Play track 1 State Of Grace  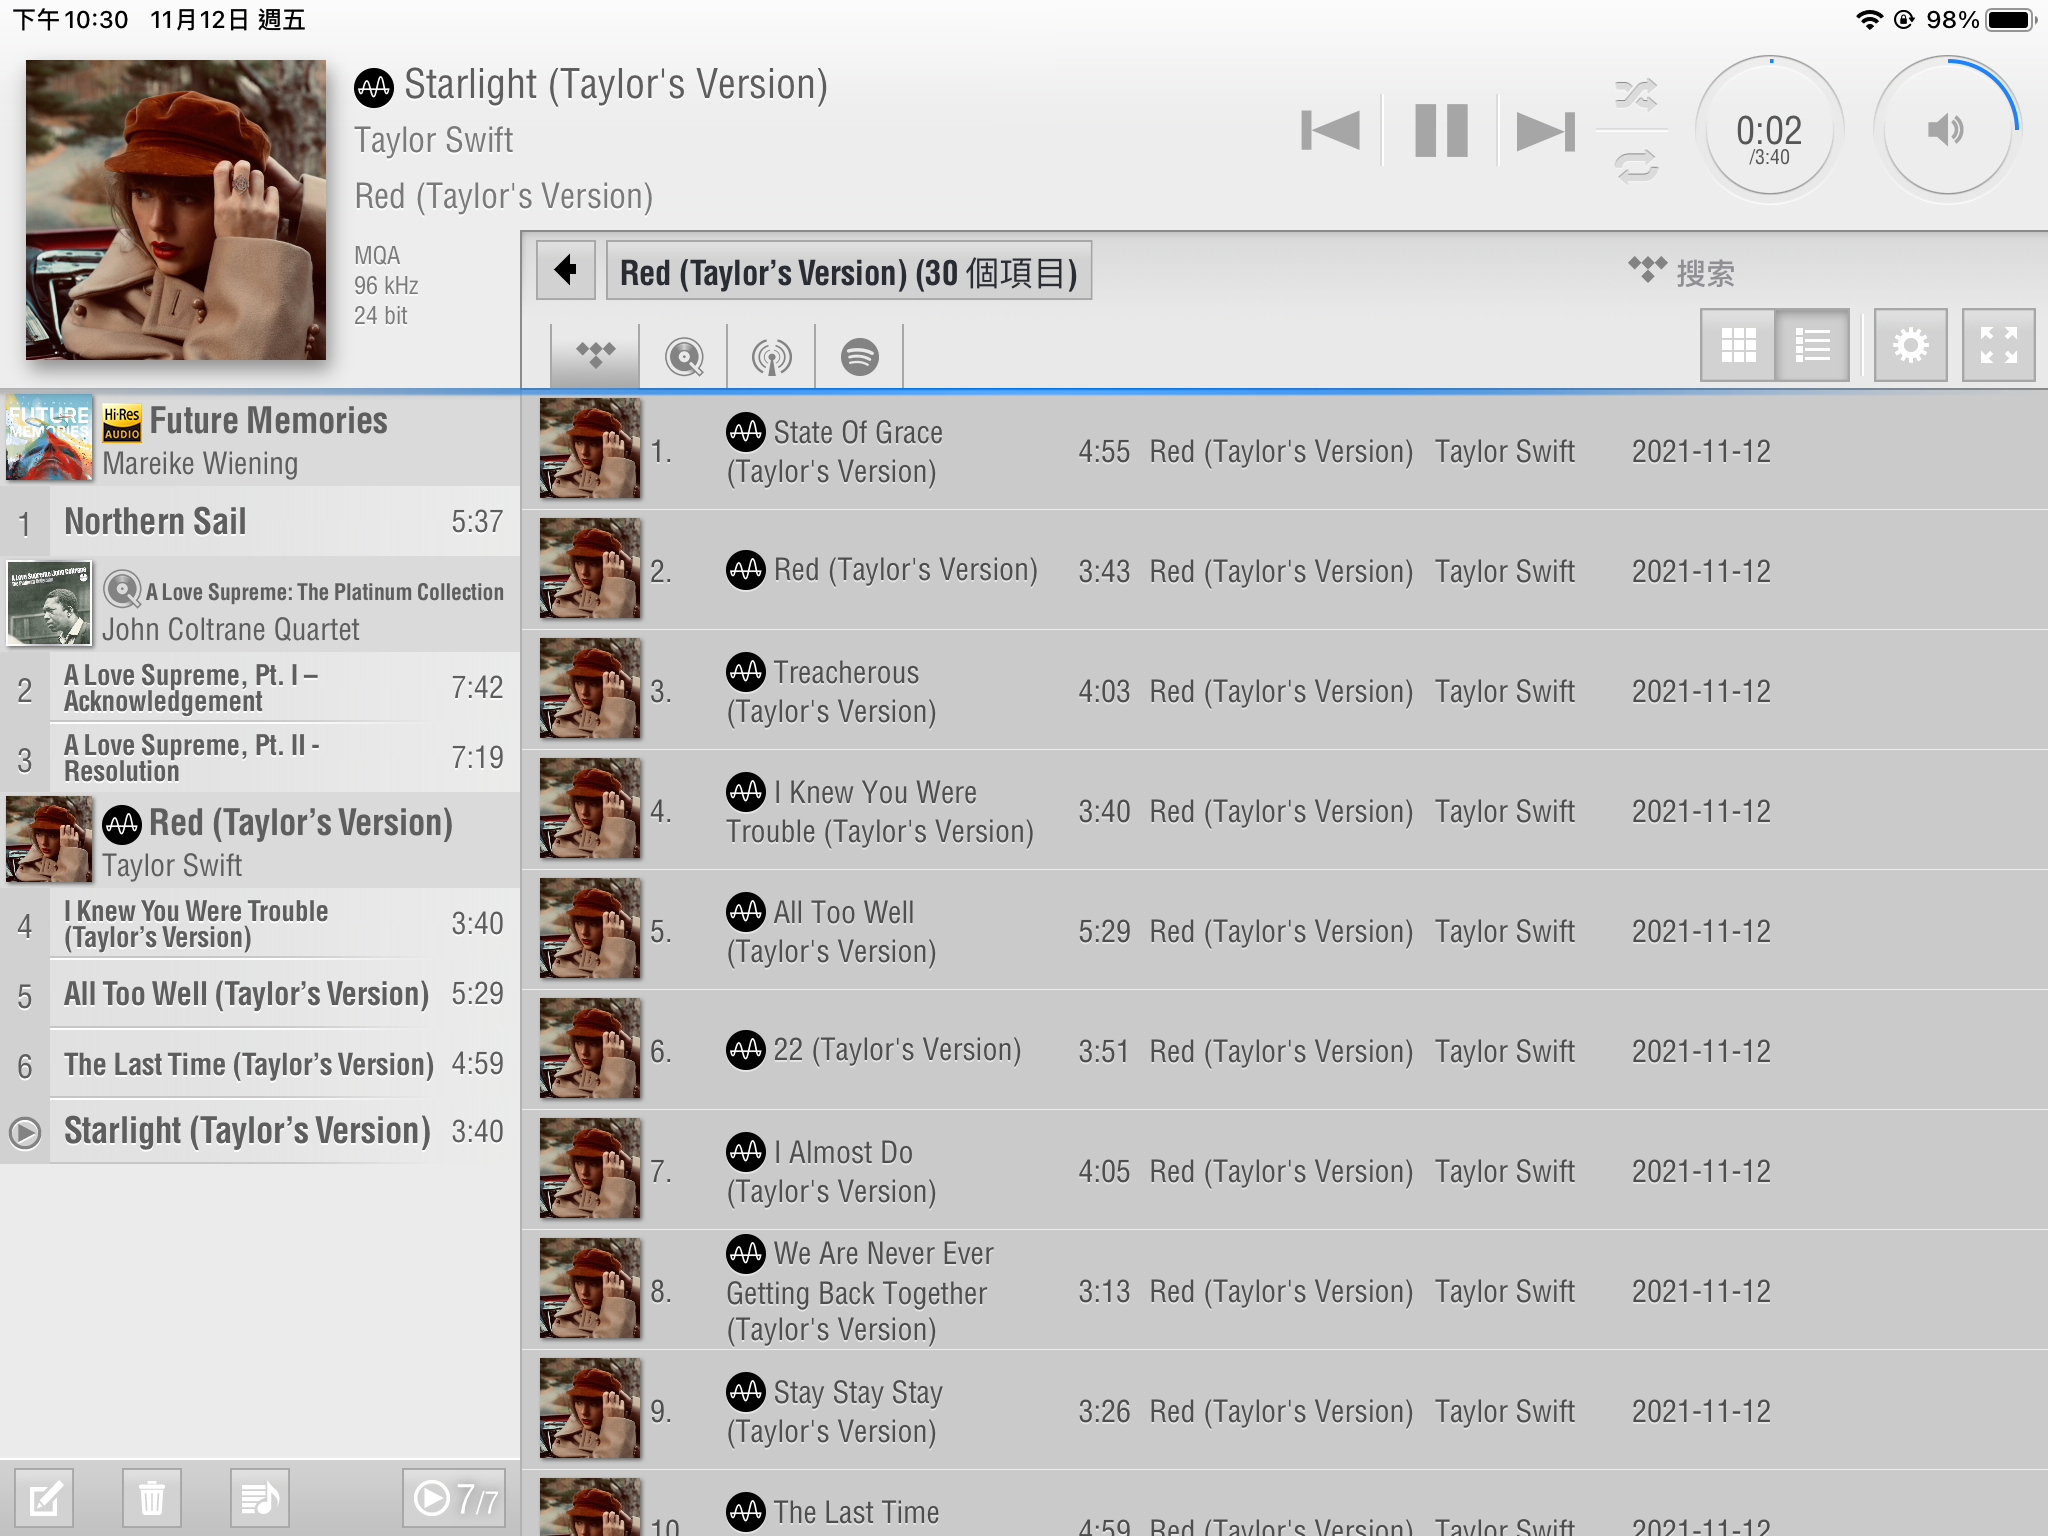pyautogui.click(x=1284, y=450)
